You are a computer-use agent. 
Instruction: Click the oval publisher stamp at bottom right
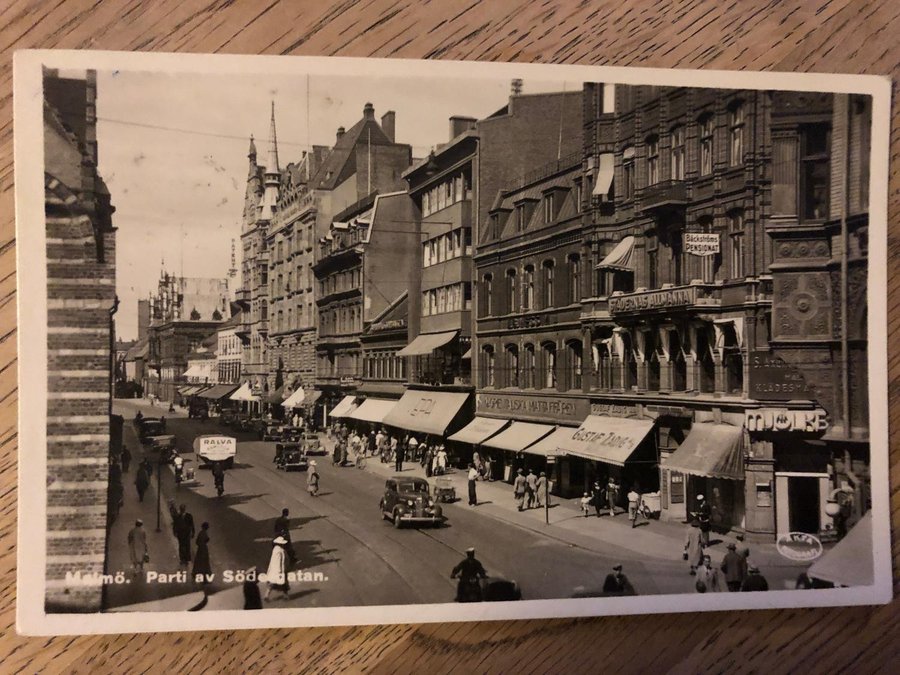coord(798,546)
